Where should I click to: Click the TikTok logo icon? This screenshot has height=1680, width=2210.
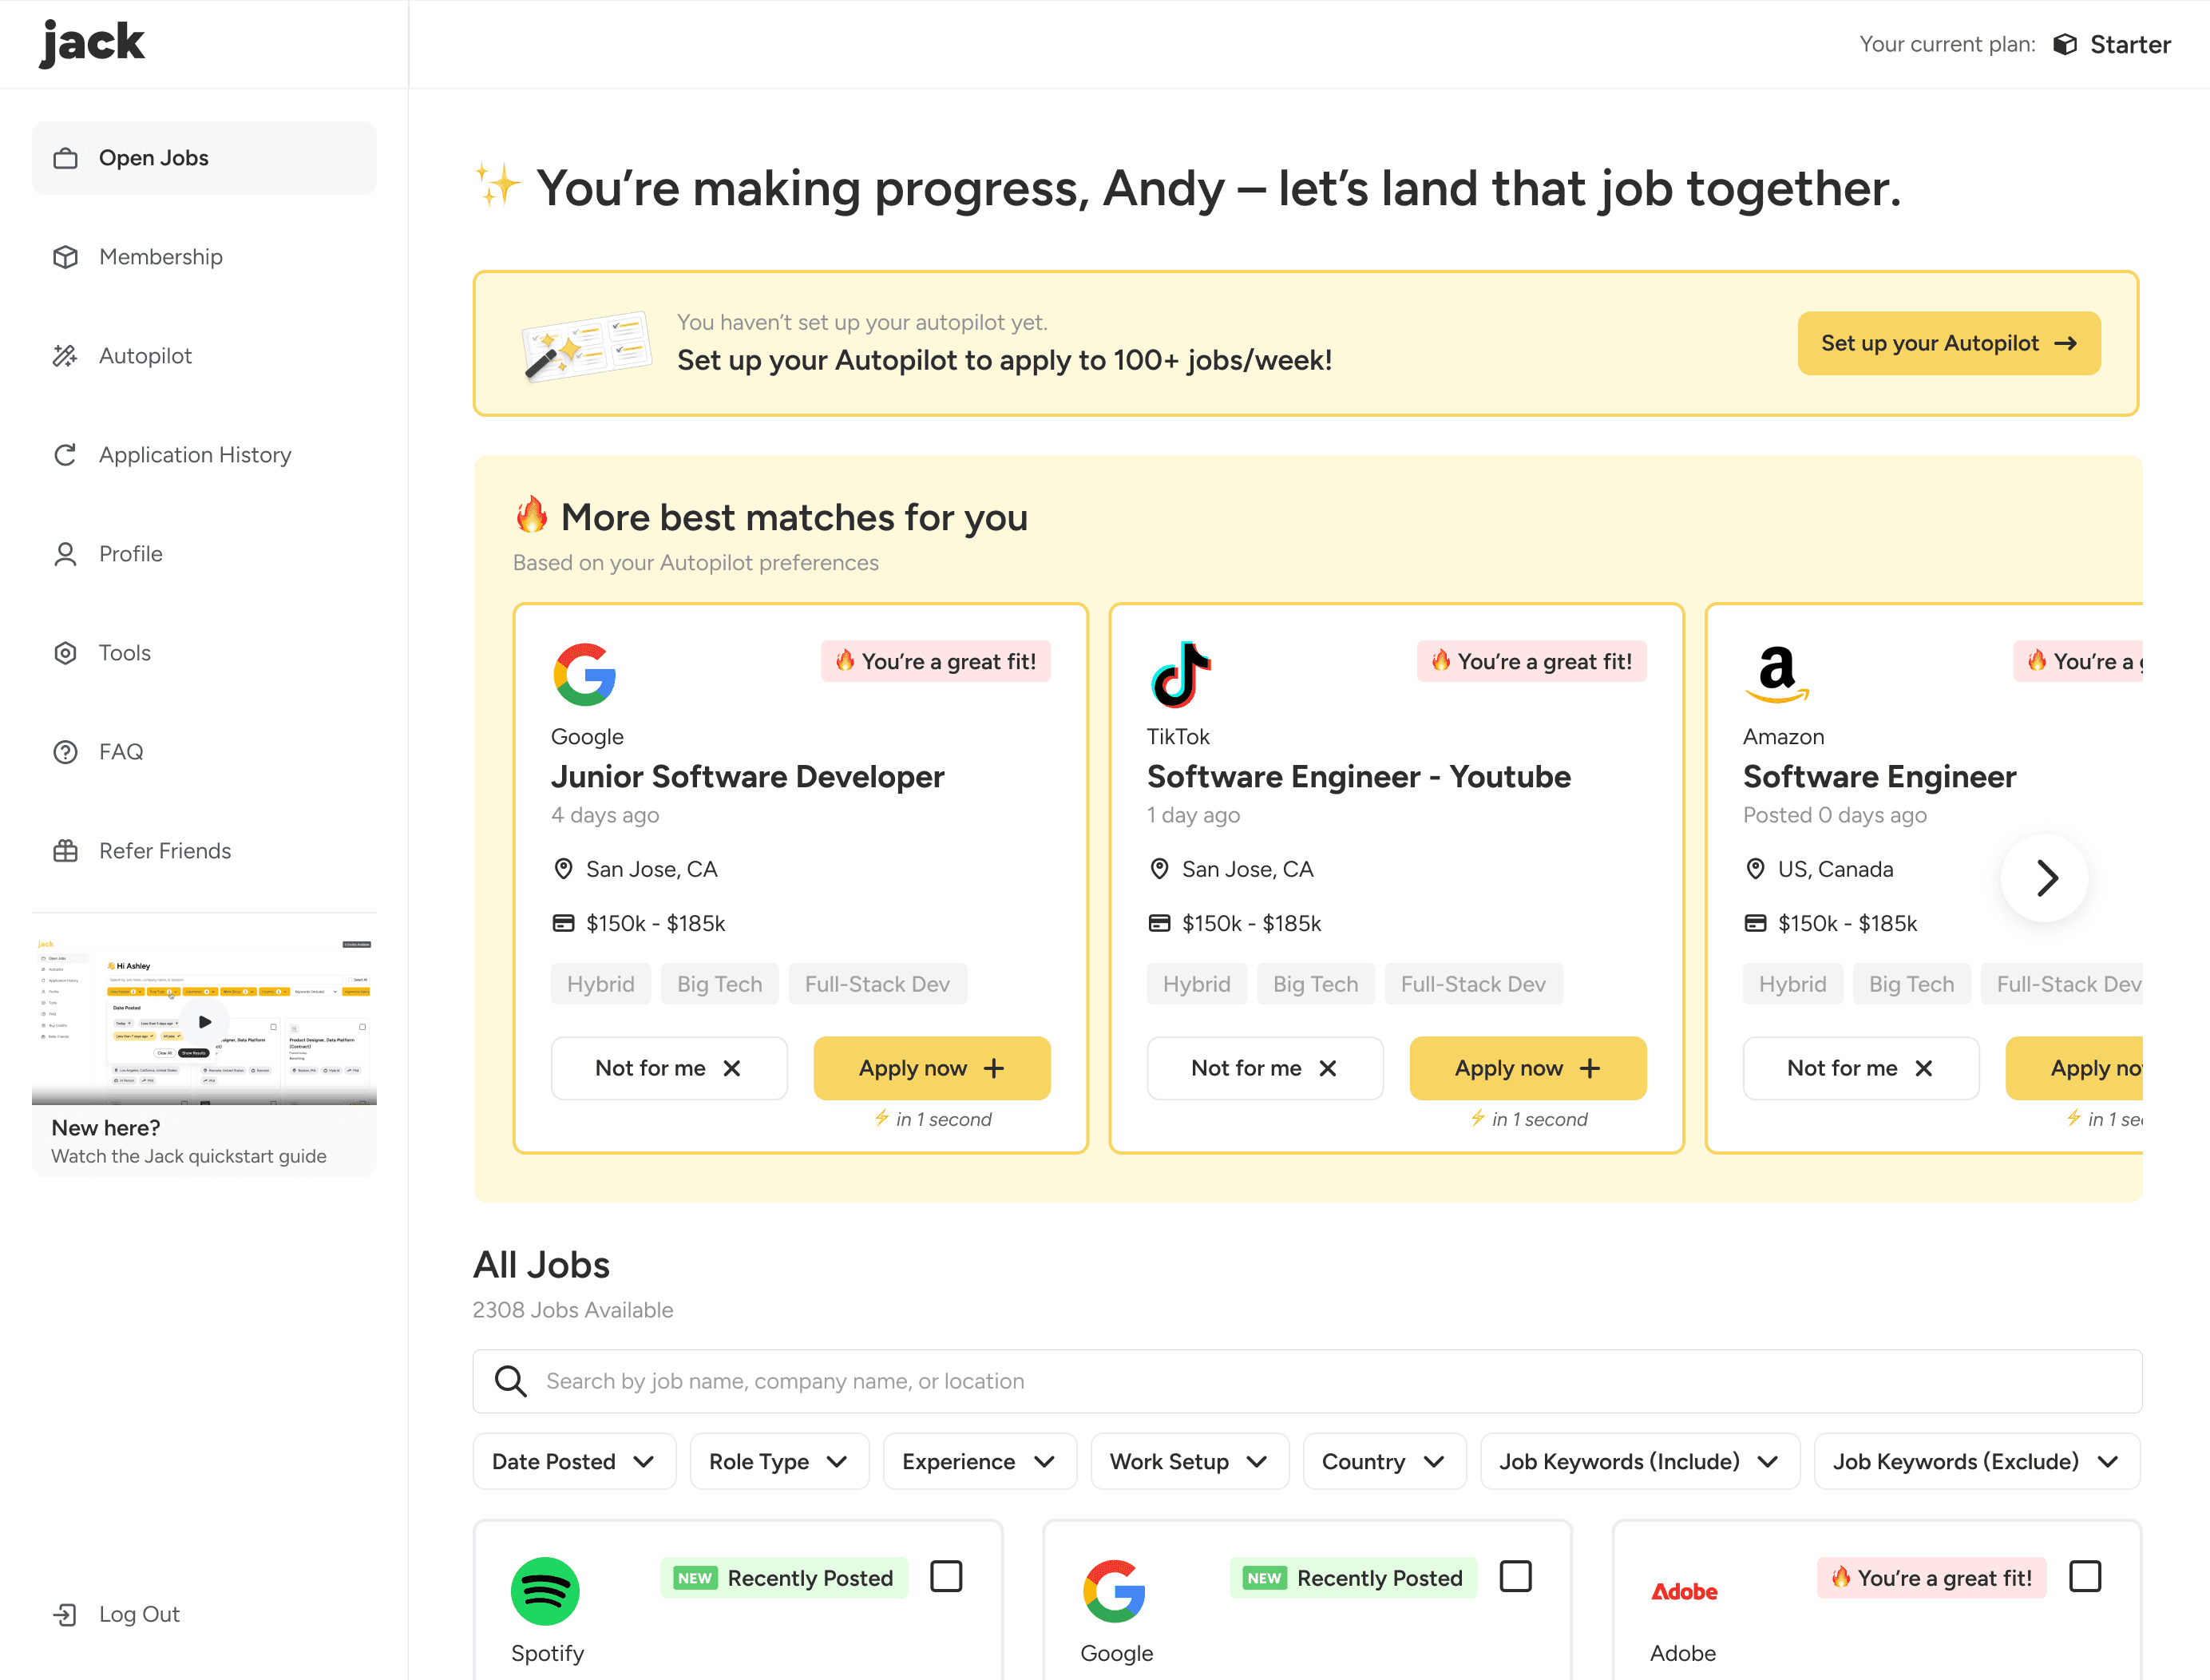click(x=1180, y=674)
